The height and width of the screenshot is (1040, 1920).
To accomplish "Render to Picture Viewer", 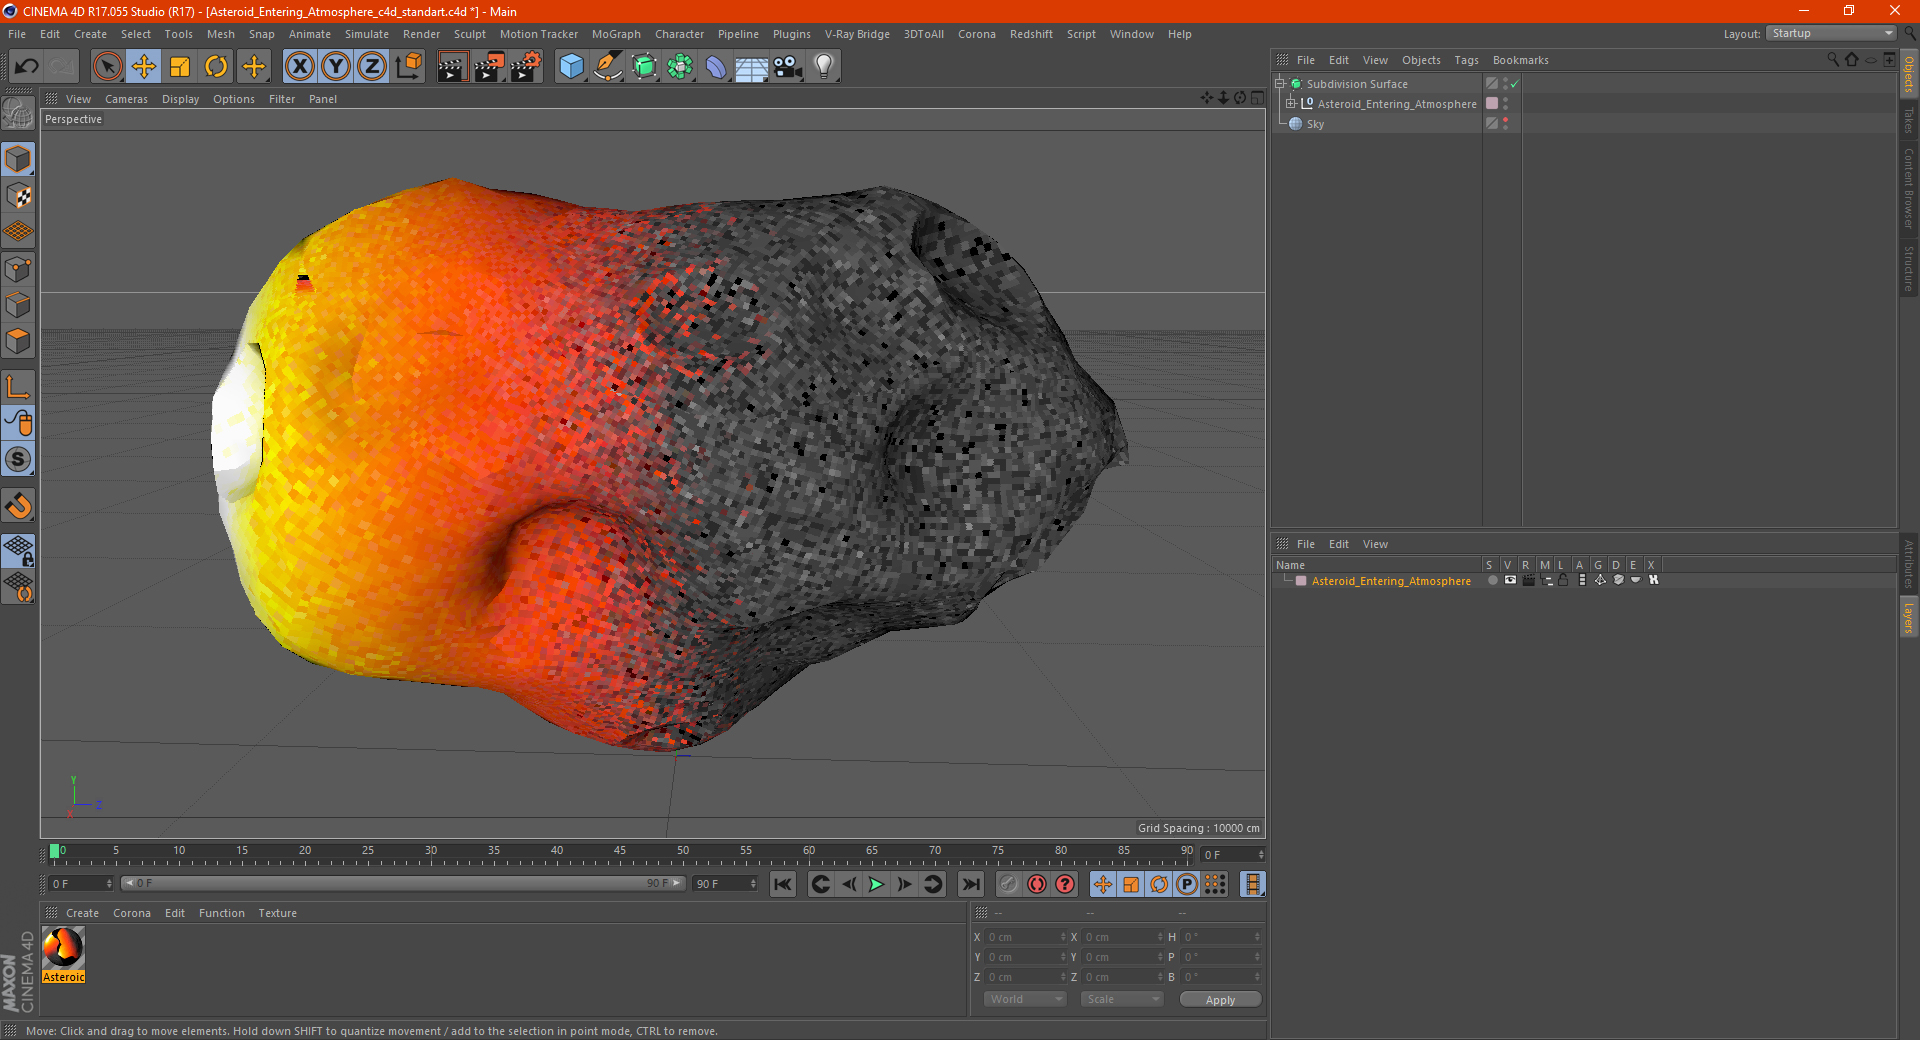I will coord(489,67).
